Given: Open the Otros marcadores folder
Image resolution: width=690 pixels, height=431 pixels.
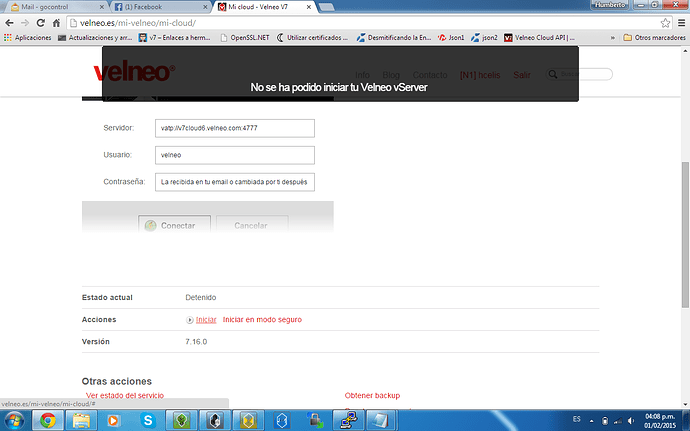Looking at the screenshot, I should tap(654, 38).
